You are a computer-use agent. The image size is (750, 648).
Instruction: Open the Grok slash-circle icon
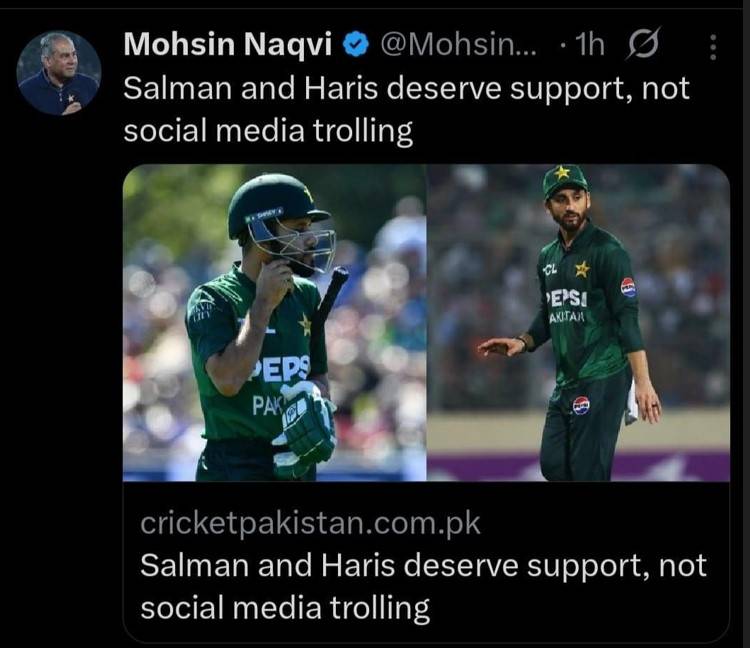[643, 44]
